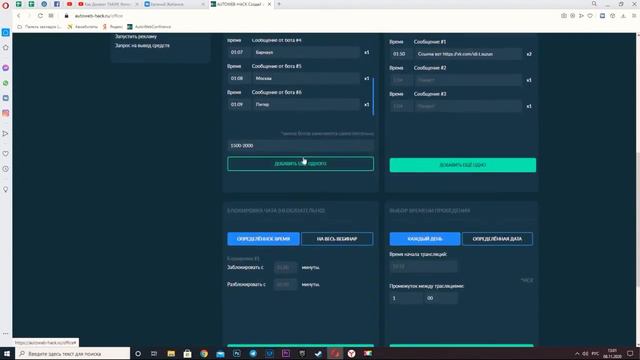The height and width of the screenshot is (360, 640).
Task: Open the notifications action center
Action: point(631,353)
